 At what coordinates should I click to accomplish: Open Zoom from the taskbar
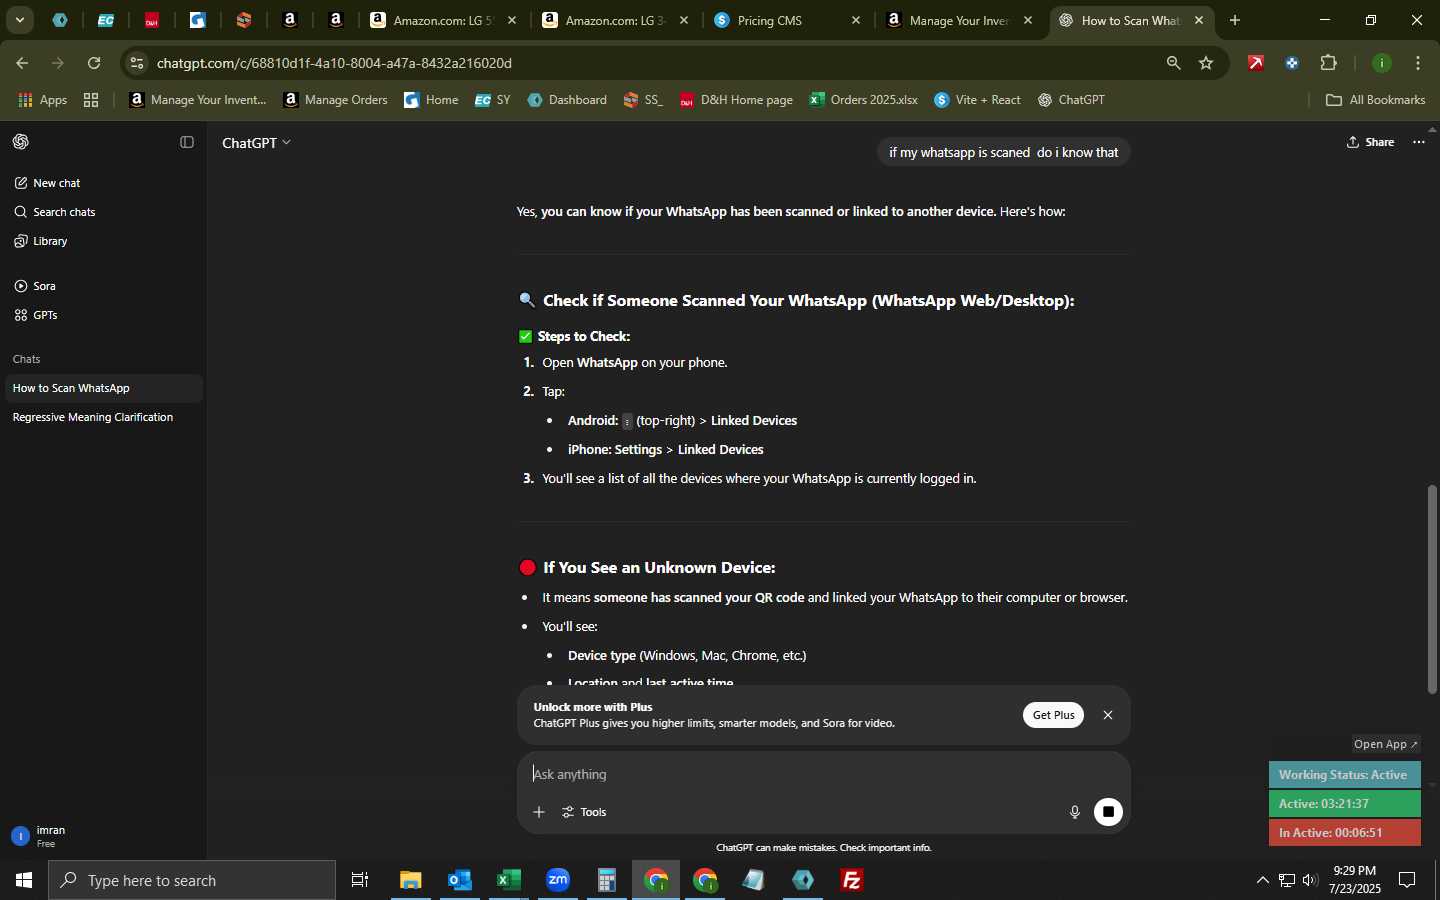point(558,881)
